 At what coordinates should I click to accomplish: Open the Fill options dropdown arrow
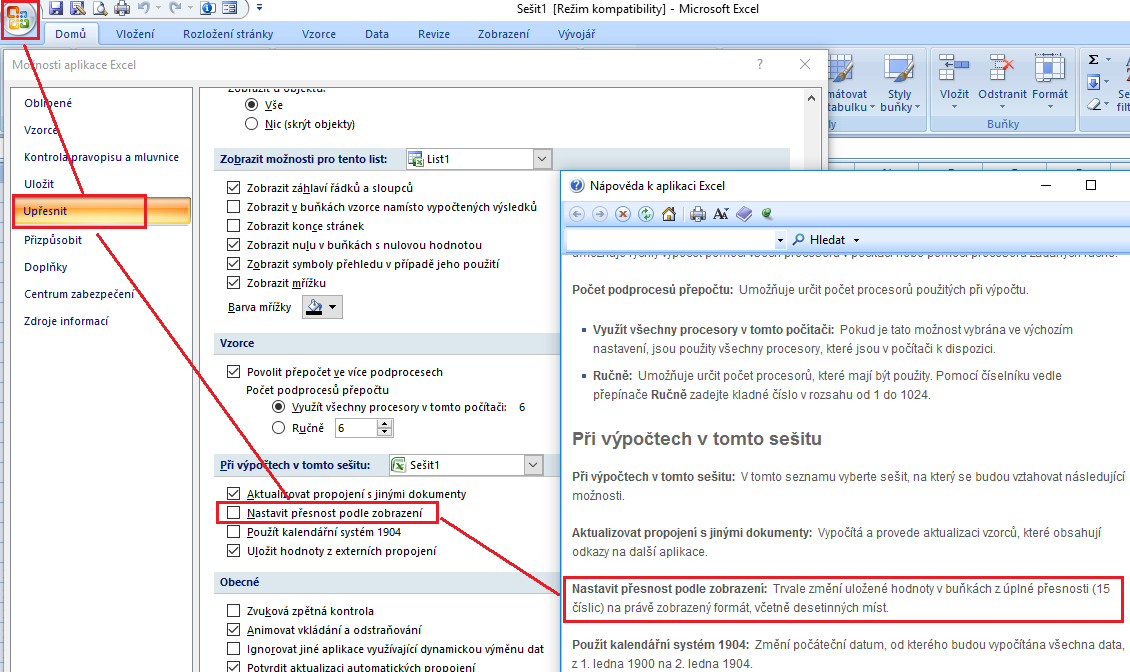pyautogui.click(x=1106, y=82)
